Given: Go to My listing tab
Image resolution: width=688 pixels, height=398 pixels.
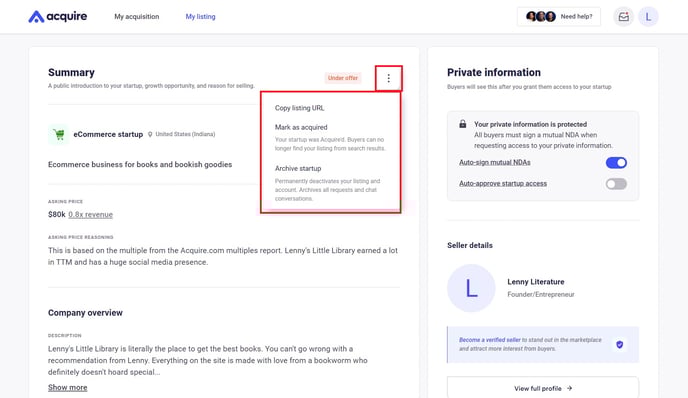Looking at the screenshot, I should (201, 17).
